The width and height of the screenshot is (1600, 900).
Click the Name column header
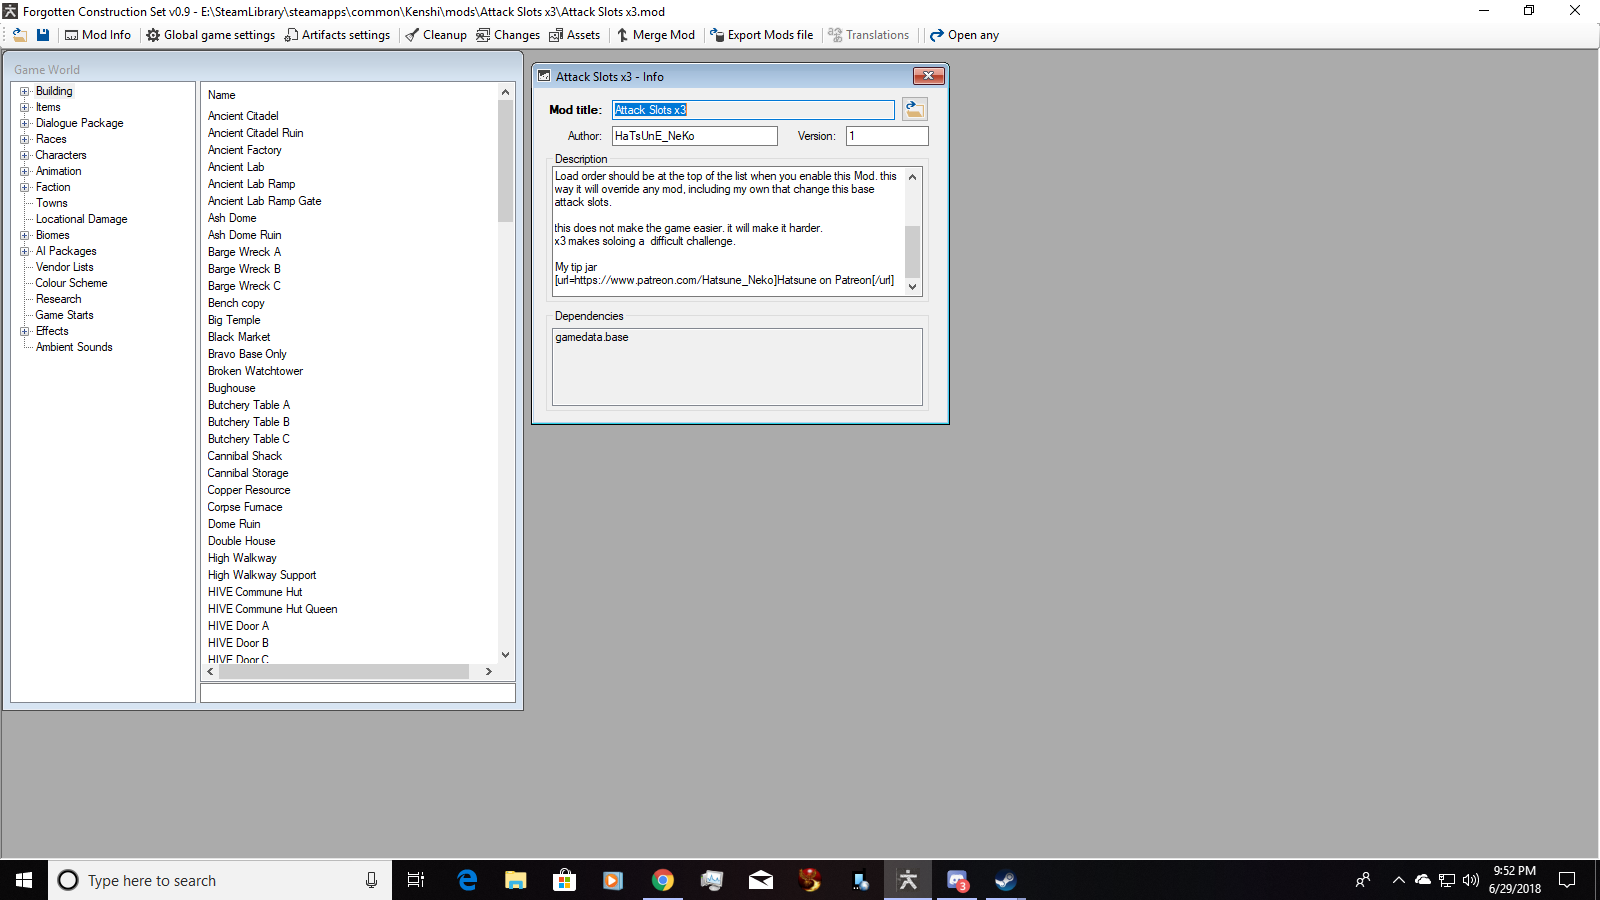coord(222,95)
